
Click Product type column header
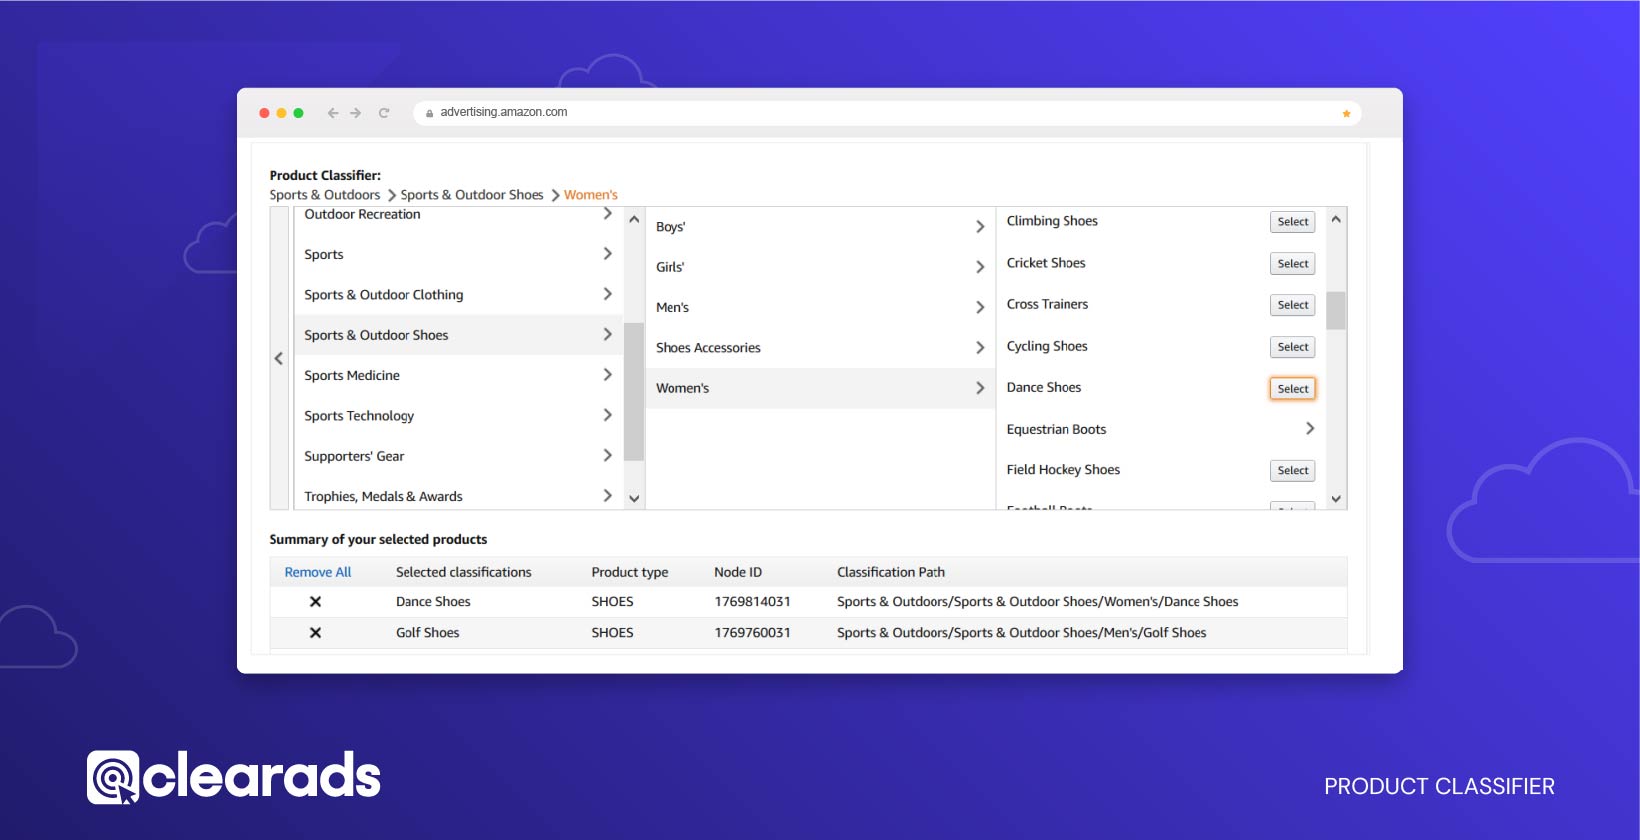[629, 572]
